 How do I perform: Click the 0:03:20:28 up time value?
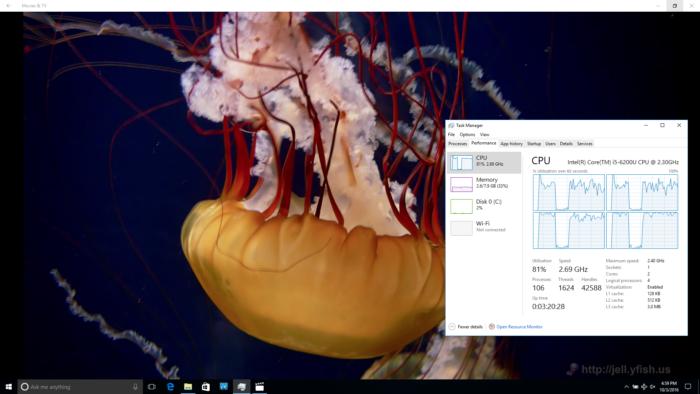(x=548, y=307)
